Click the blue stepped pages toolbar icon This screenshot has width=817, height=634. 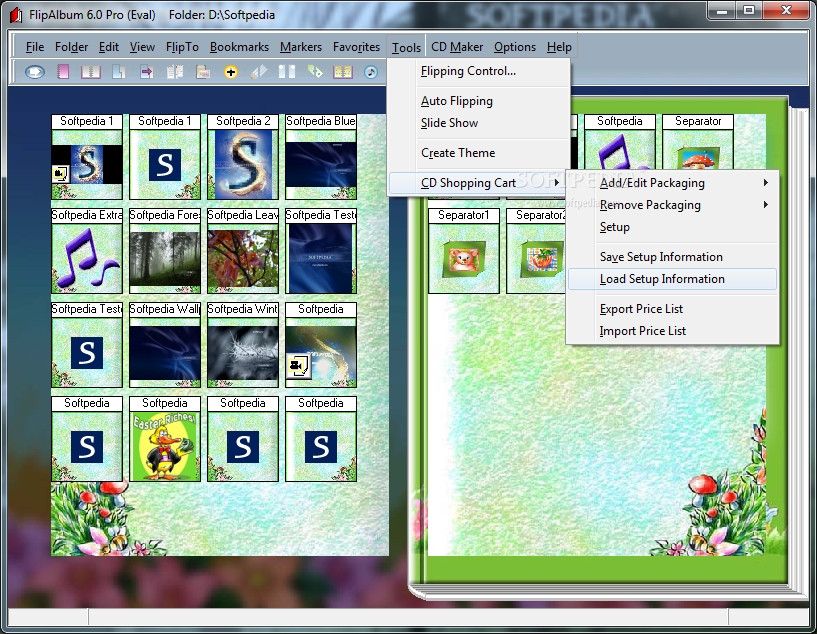(x=119, y=71)
